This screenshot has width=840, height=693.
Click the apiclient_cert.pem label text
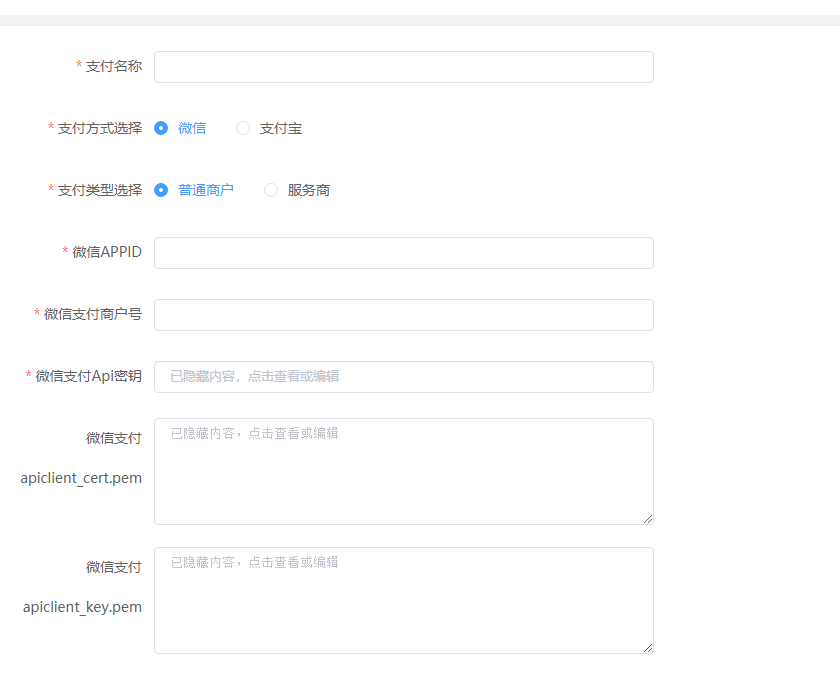click(81, 478)
